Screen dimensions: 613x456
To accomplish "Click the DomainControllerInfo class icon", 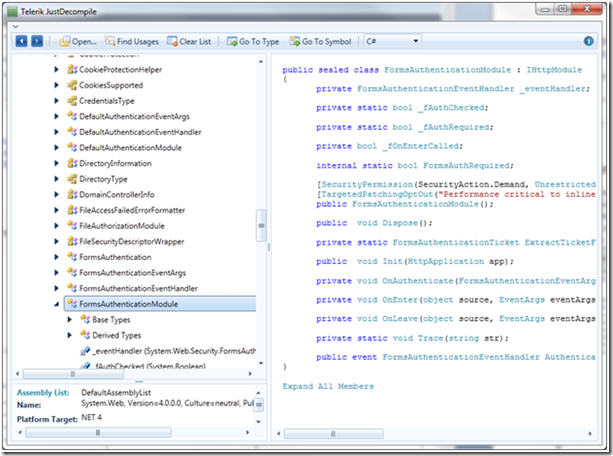I will [x=72, y=195].
